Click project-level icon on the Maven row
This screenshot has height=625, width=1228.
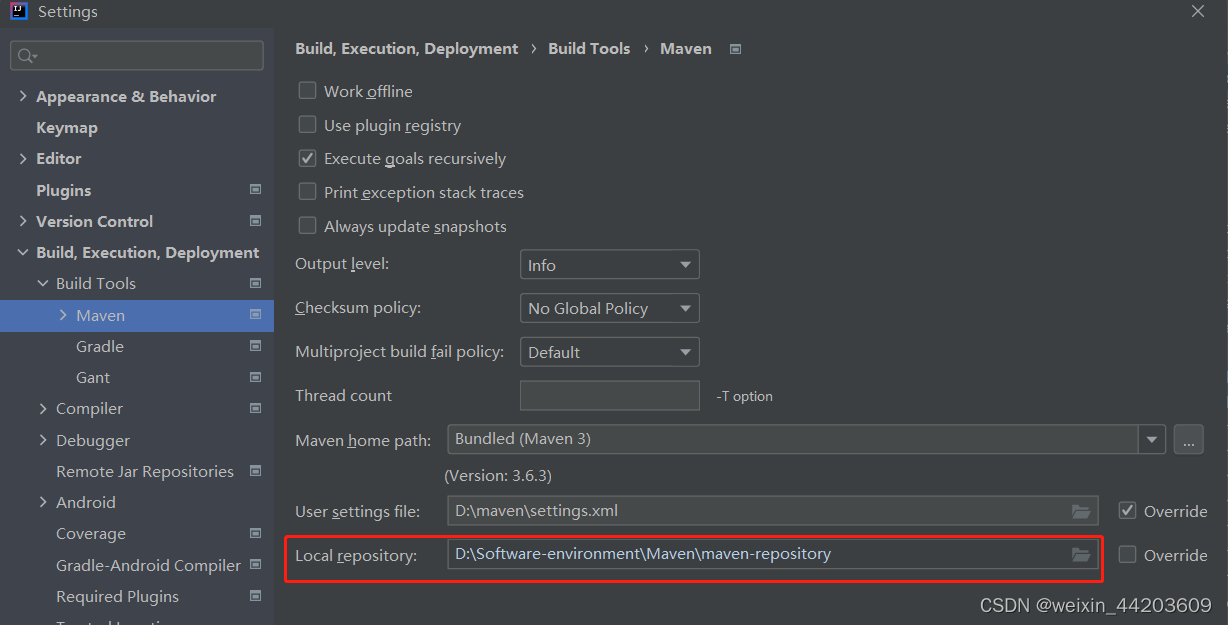tap(255, 315)
